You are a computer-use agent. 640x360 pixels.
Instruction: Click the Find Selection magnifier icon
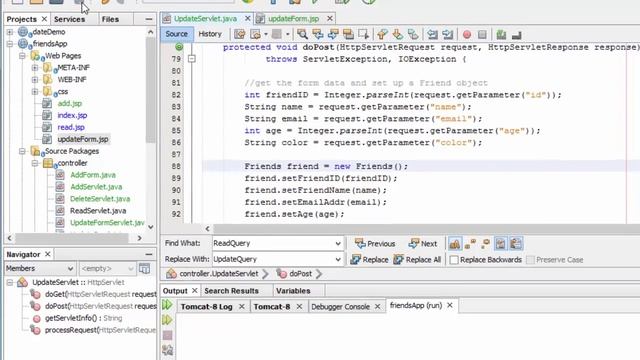(x=302, y=34)
